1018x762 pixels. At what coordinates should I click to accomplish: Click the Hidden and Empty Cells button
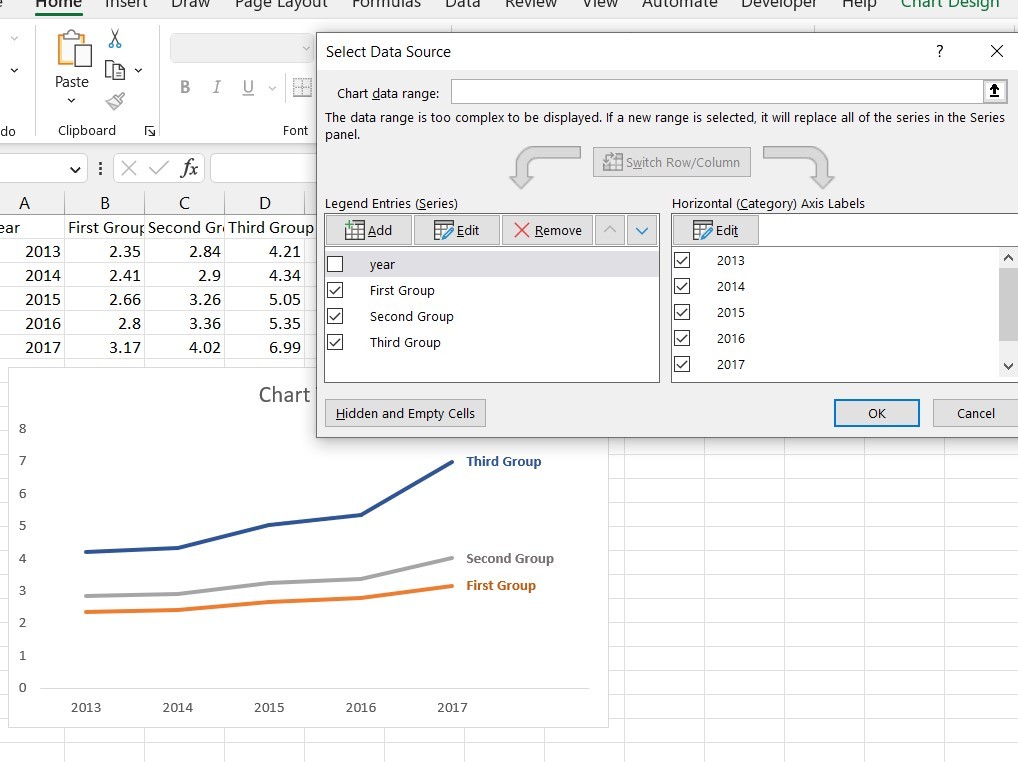pos(405,413)
